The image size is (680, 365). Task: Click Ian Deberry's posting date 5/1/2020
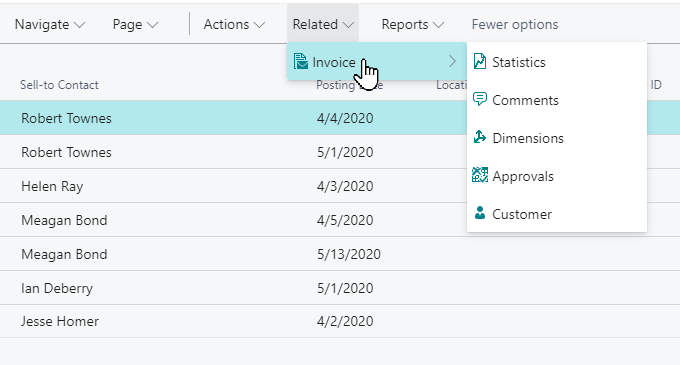click(x=345, y=288)
